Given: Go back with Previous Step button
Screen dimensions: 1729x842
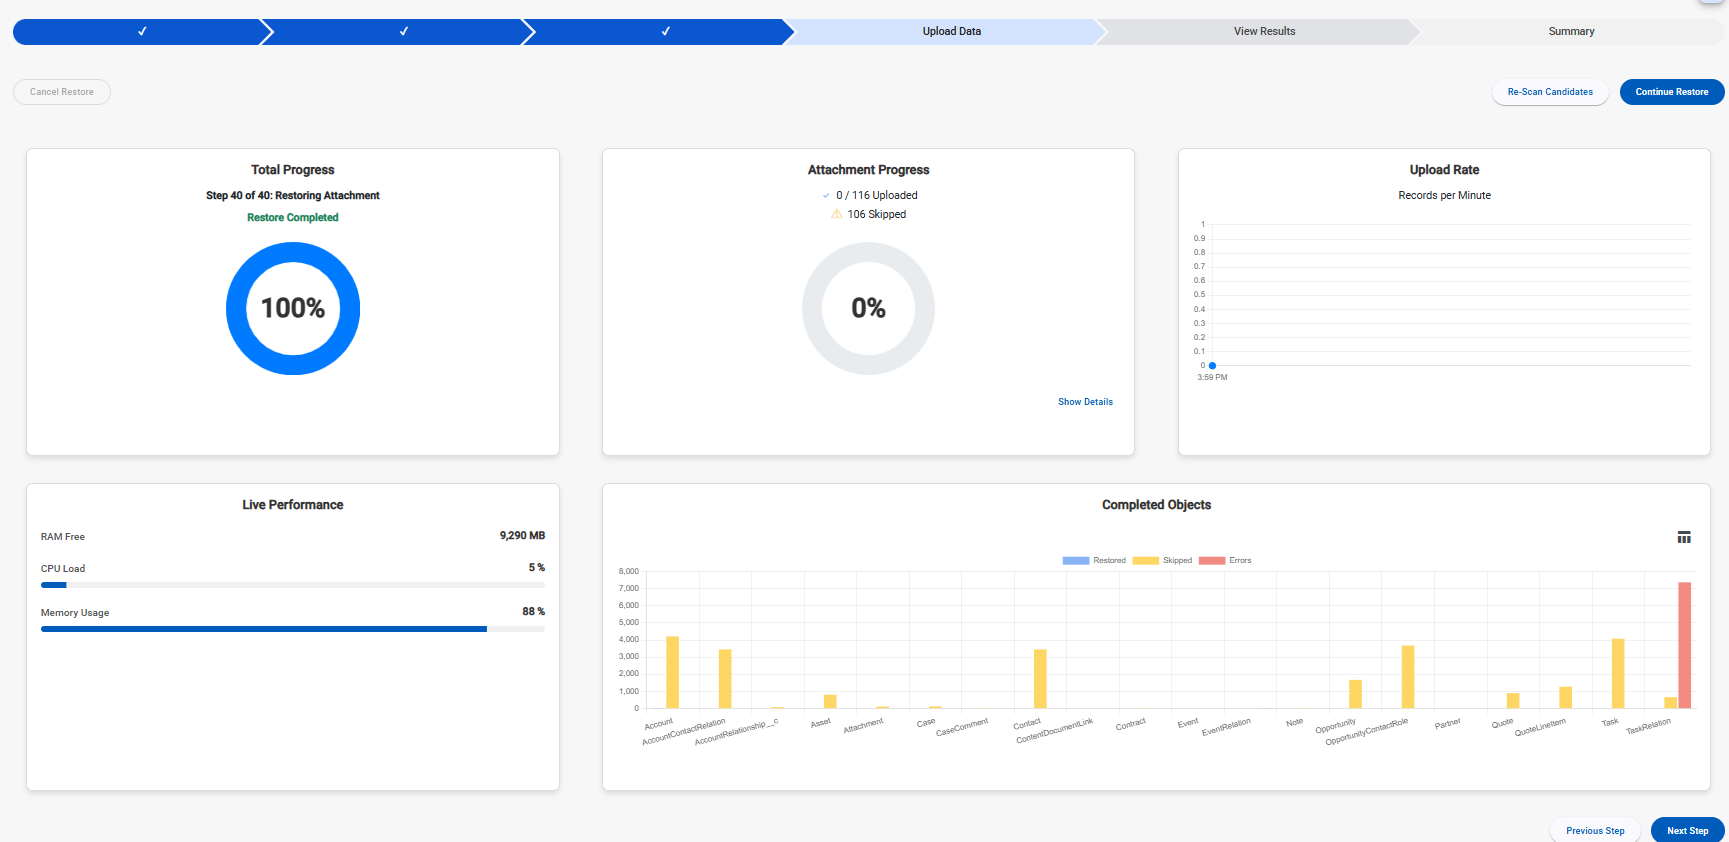Looking at the screenshot, I should tap(1595, 830).
